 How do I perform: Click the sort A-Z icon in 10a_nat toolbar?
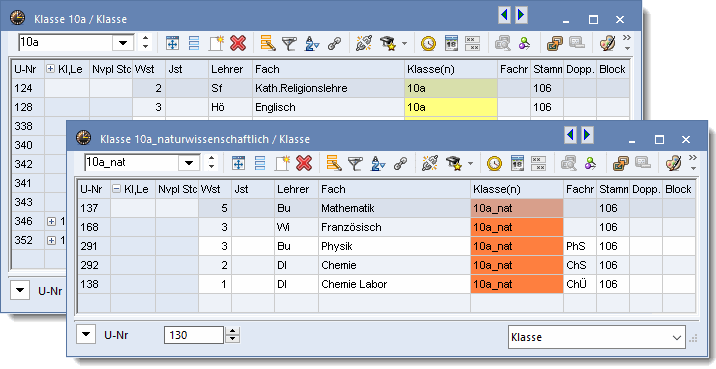pyautogui.click(x=378, y=163)
